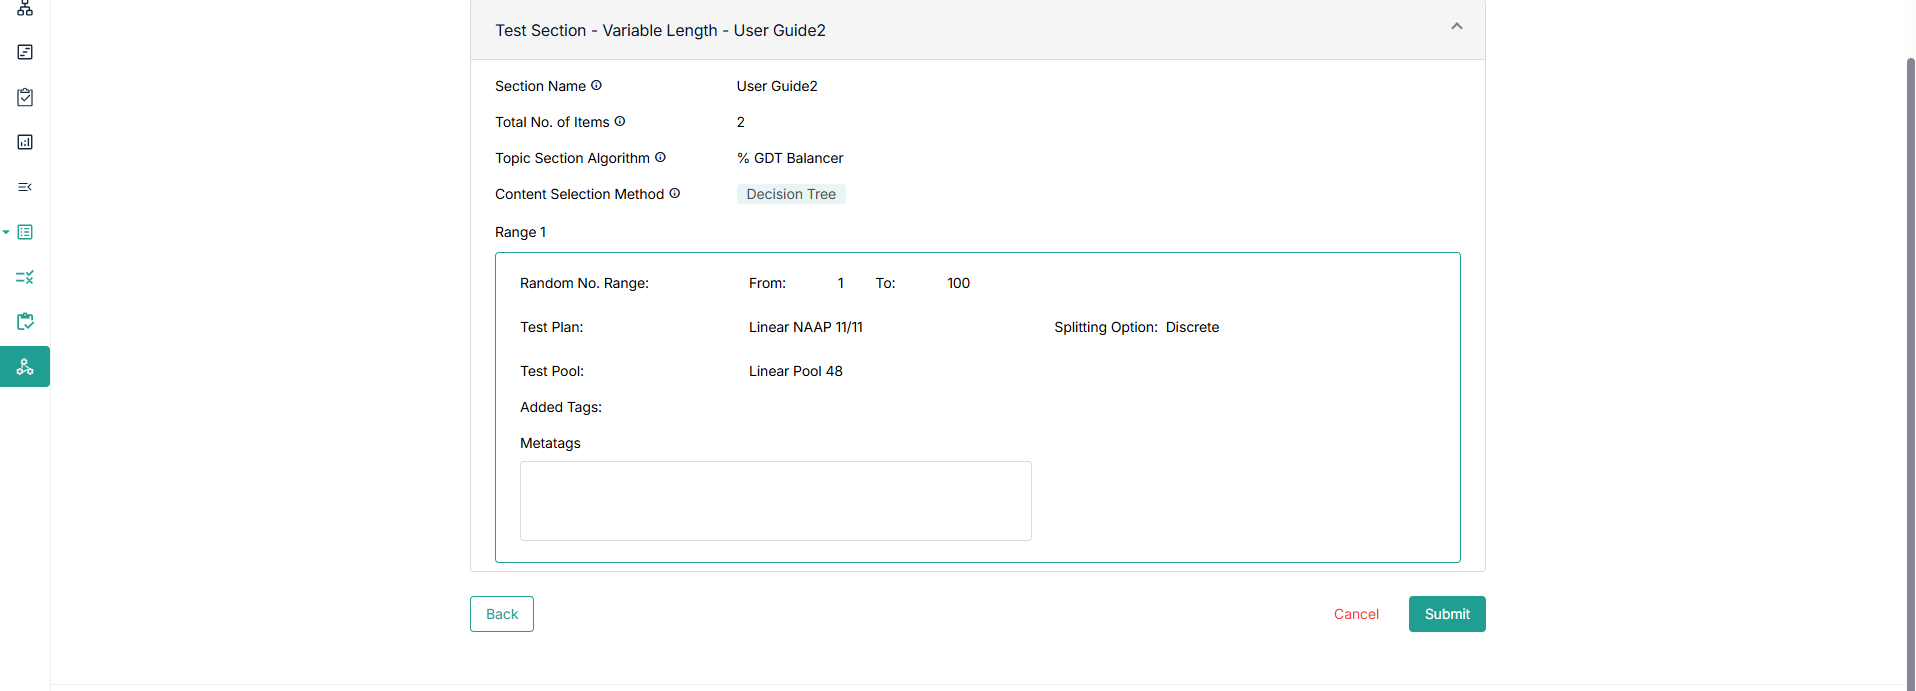Viewport: 1916px width, 691px height.
Task: Click info icon beside Section Name
Action: [x=596, y=86]
